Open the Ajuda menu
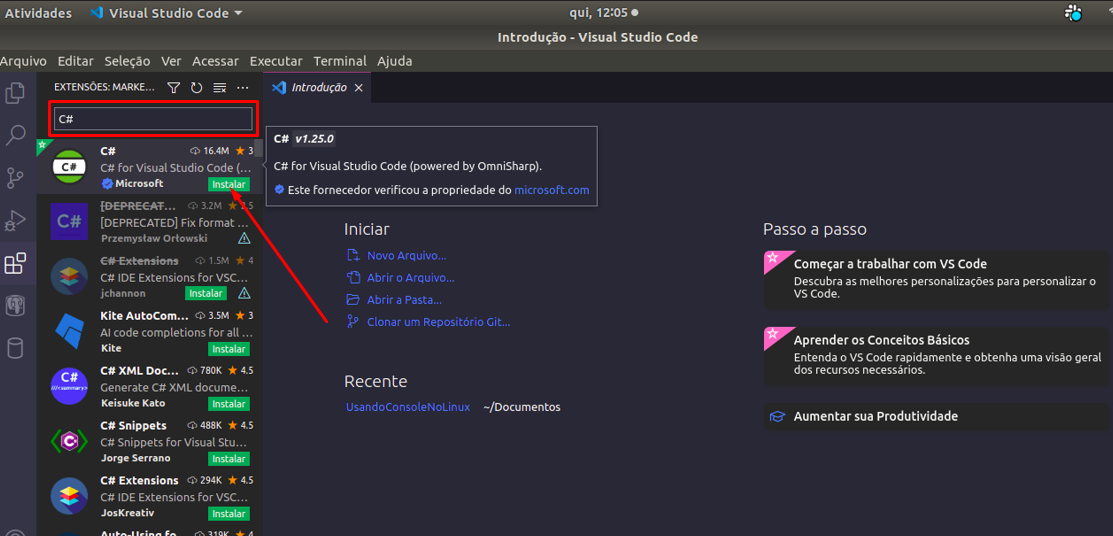Image resolution: width=1113 pixels, height=536 pixels. [395, 61]
